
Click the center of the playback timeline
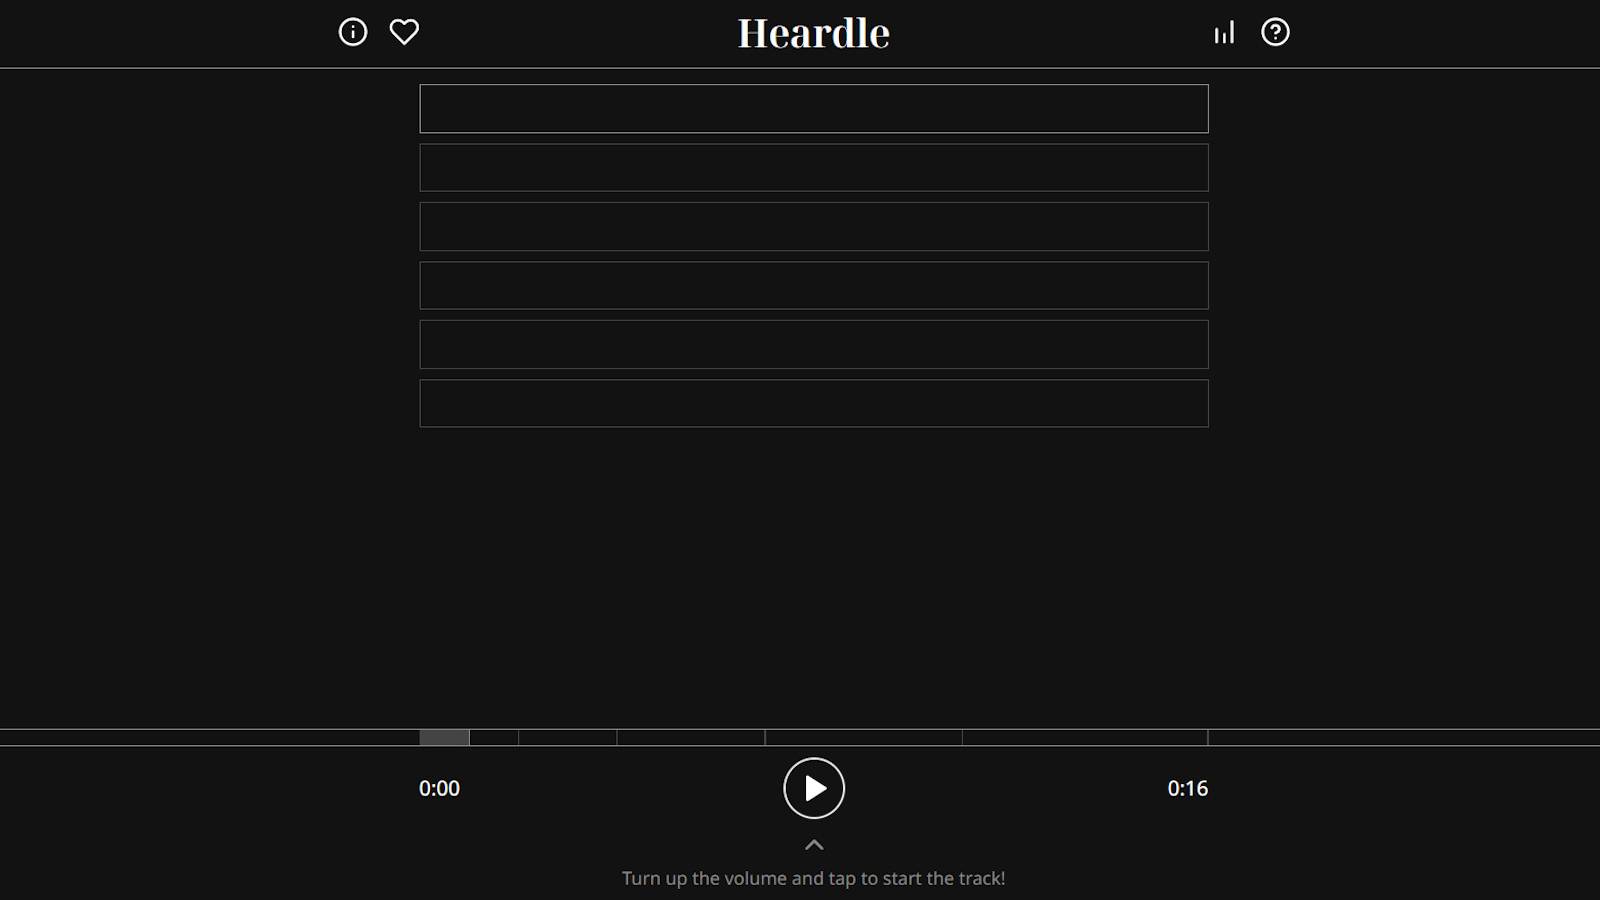click(x=800, y=737)
